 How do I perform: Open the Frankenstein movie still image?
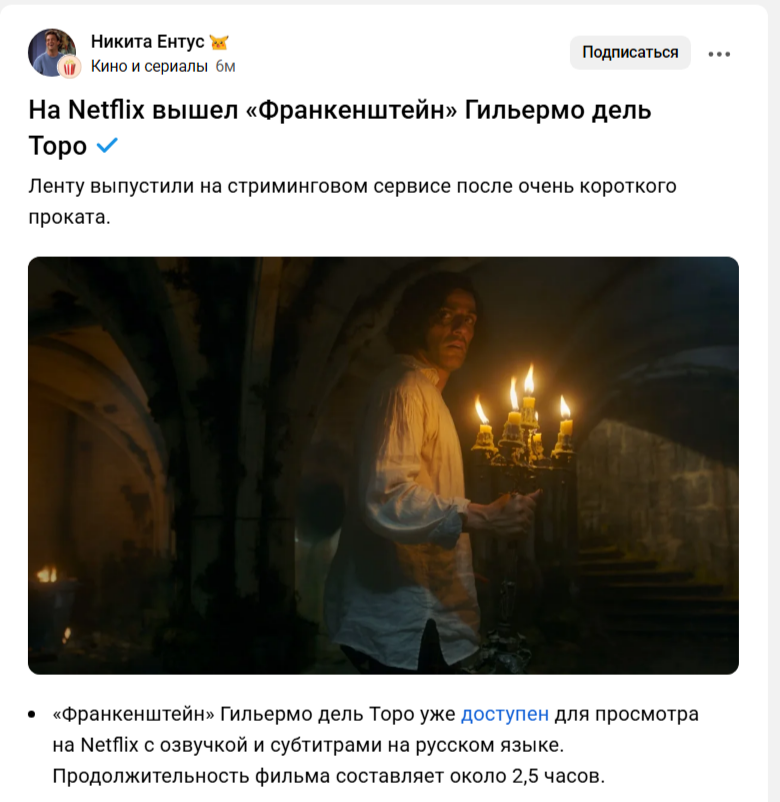click(383, 465)
